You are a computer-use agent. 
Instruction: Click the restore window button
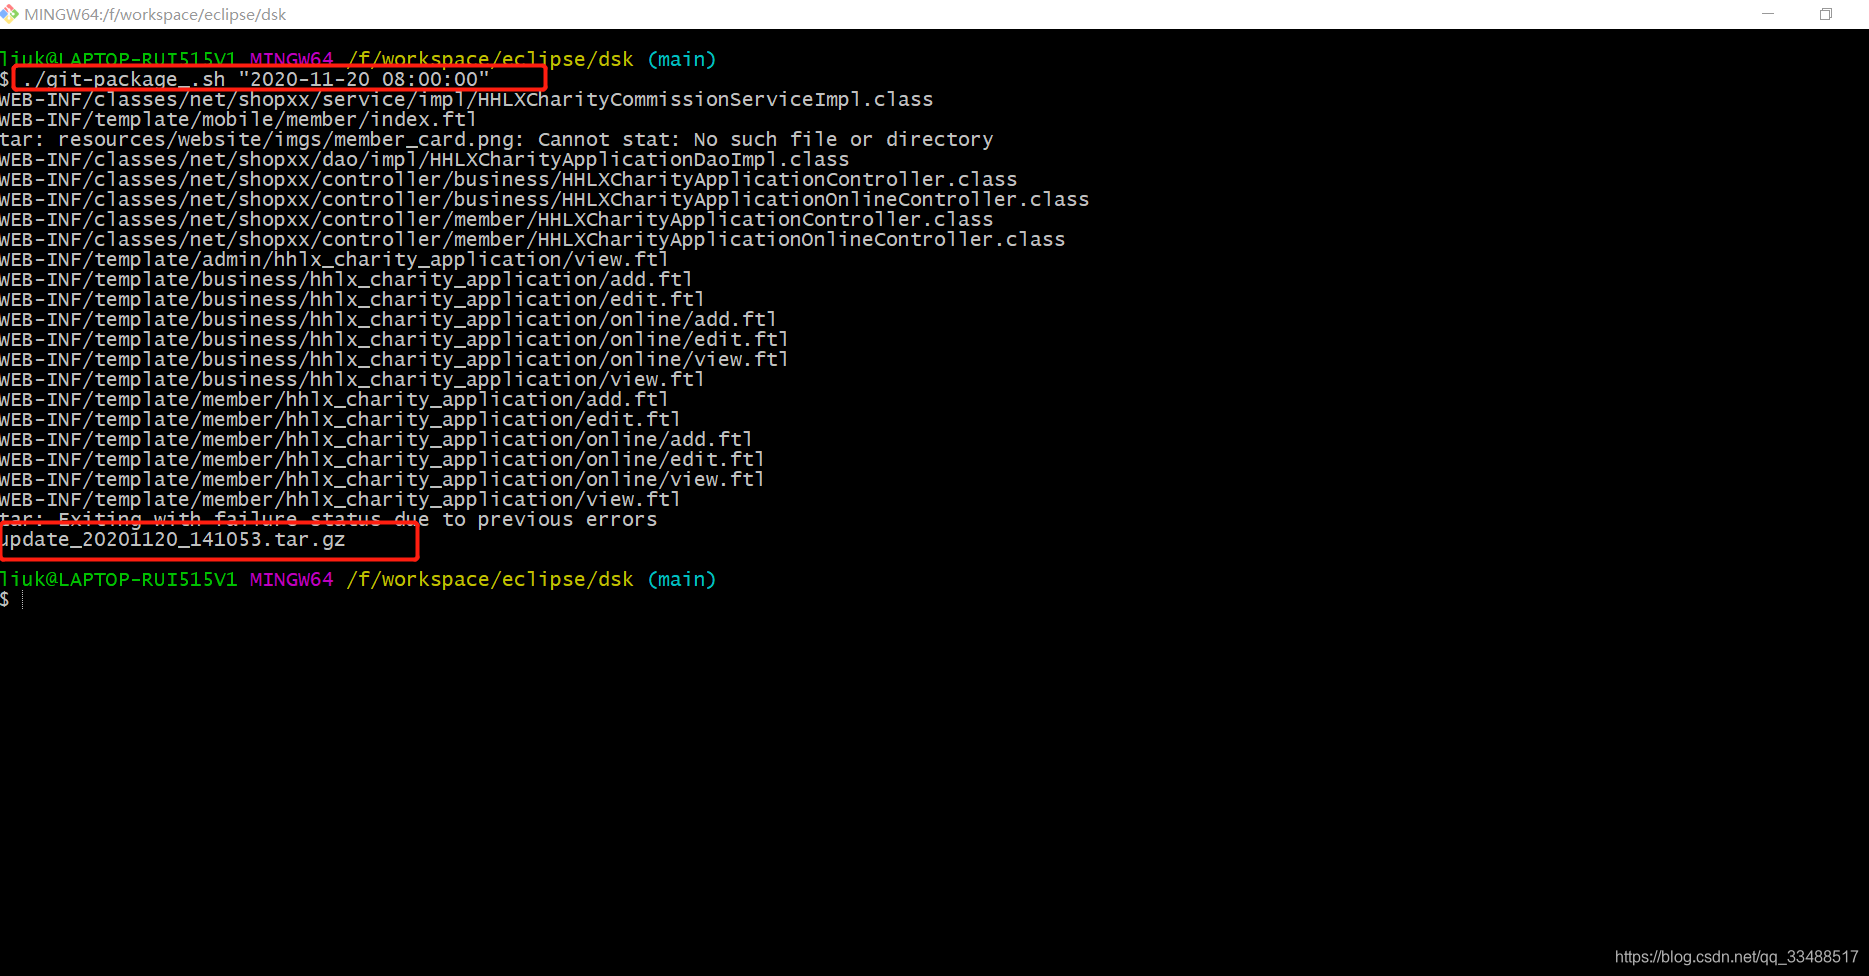[x=1826, y=14]
